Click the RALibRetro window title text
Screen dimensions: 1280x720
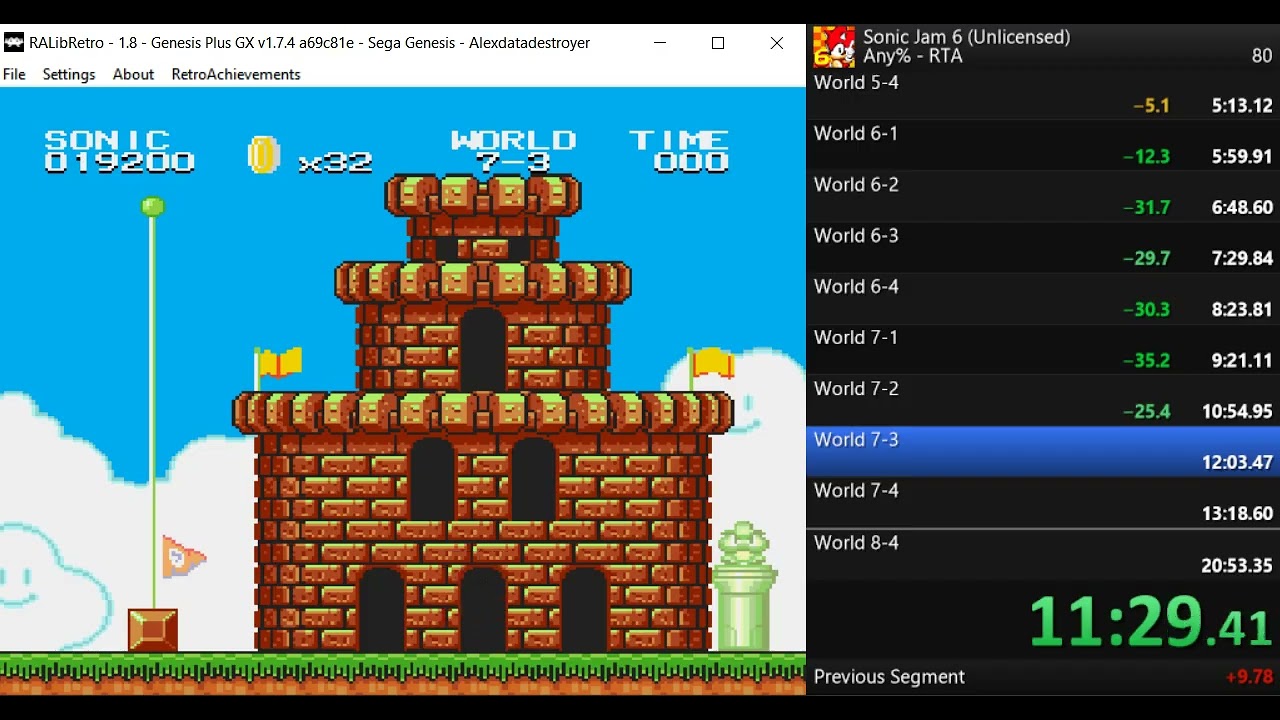pyautogui.click(x=309, y=43)
